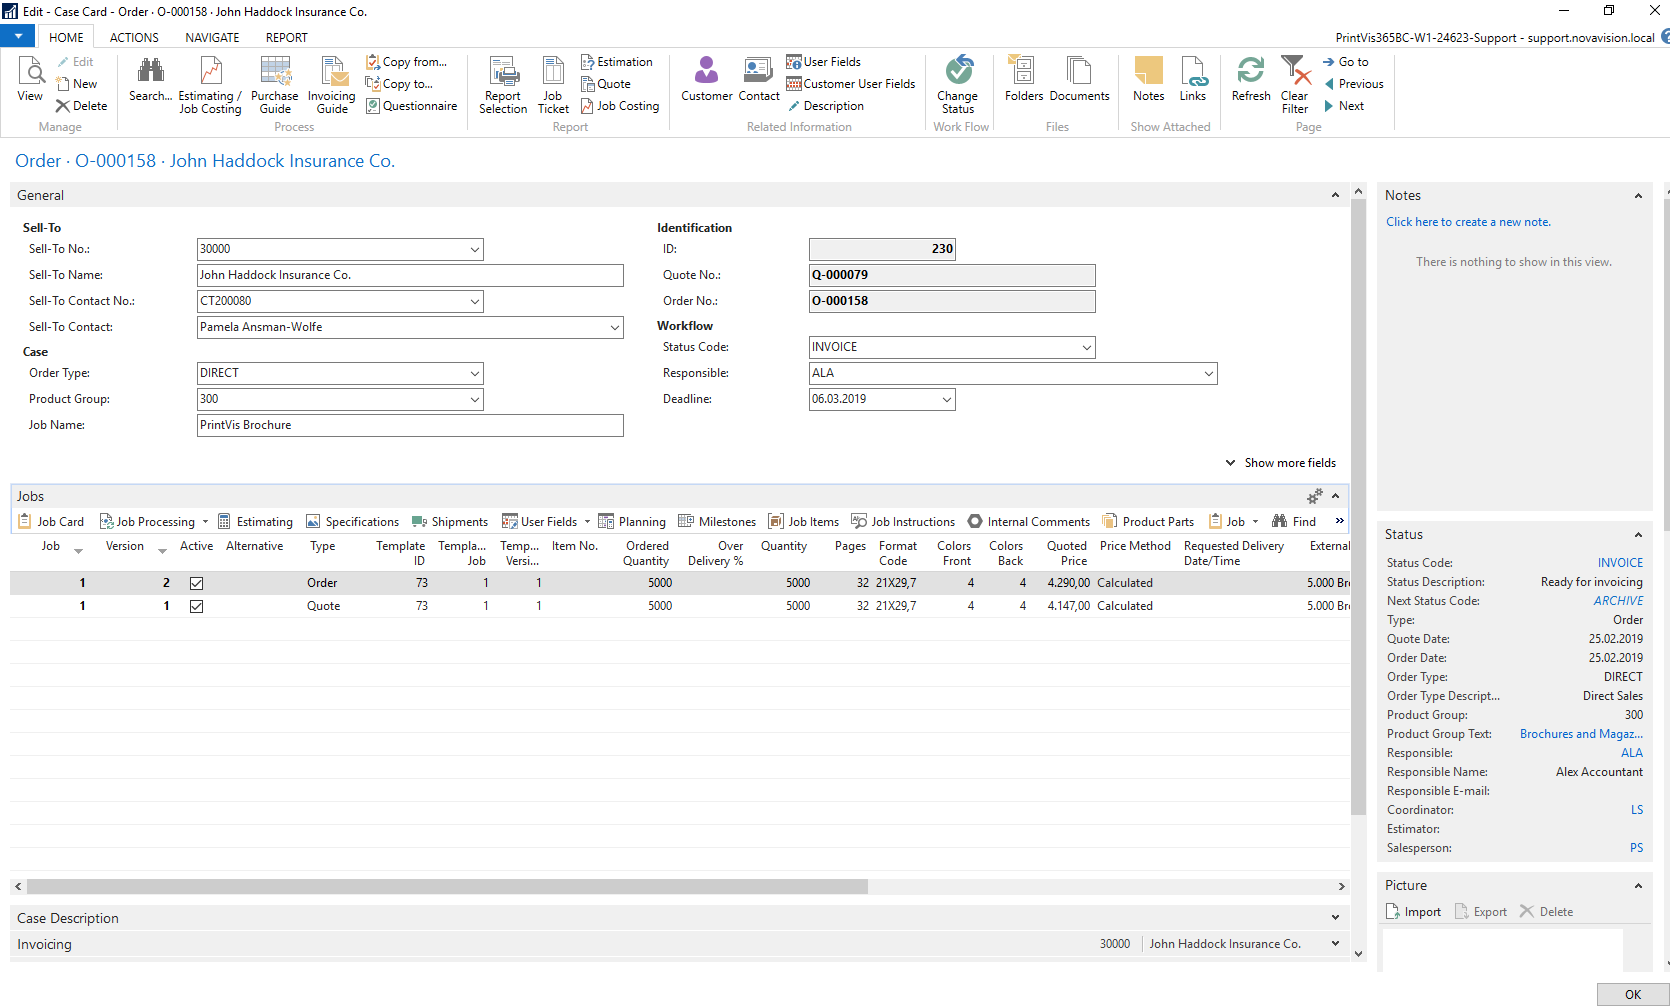
Task: Launch the Purchase Guide
Action: click(275, 85)
